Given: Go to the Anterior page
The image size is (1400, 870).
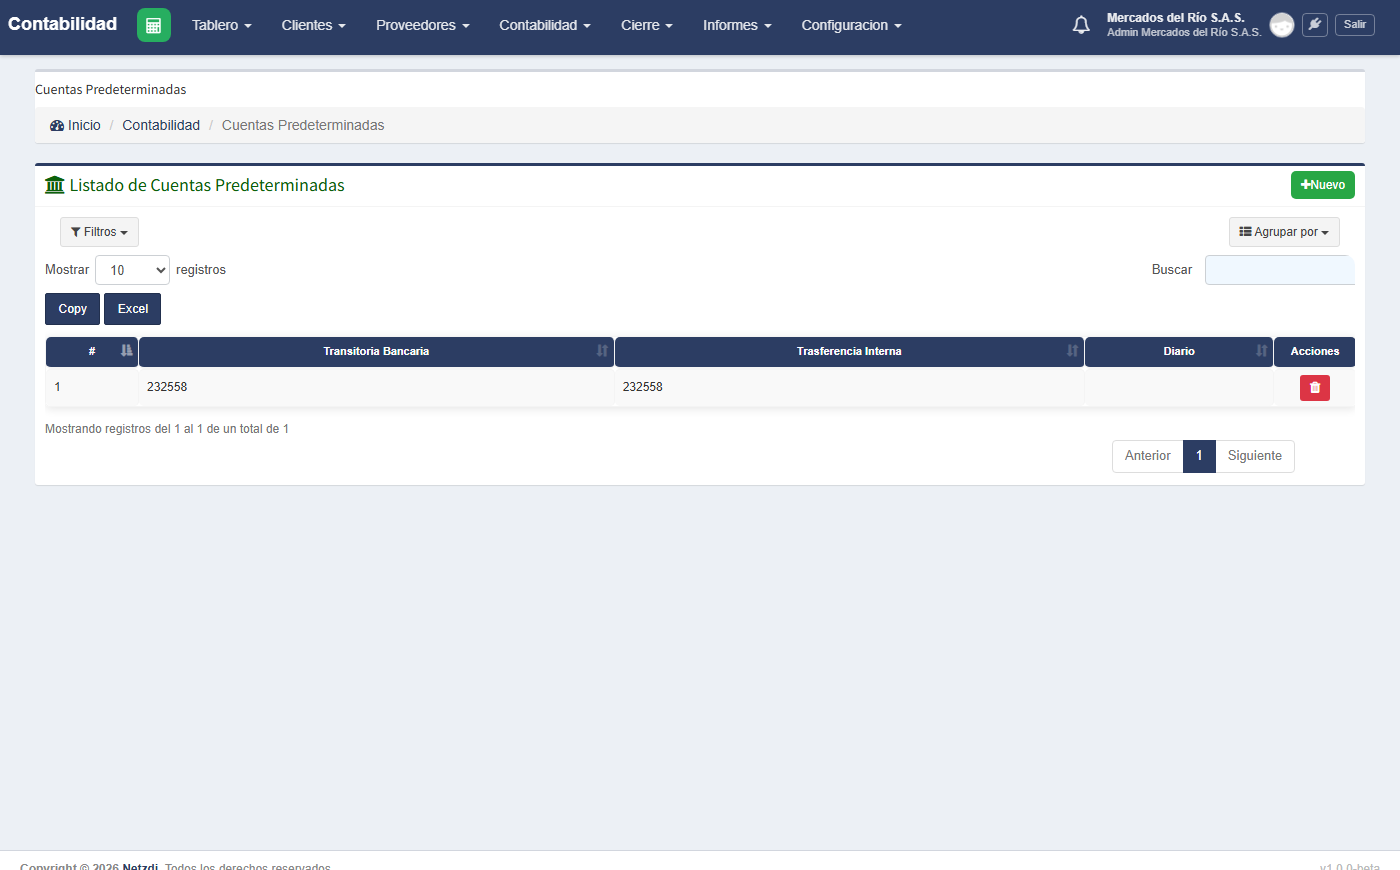Looking at the screenshot, I should click(x=1147, y=456).
